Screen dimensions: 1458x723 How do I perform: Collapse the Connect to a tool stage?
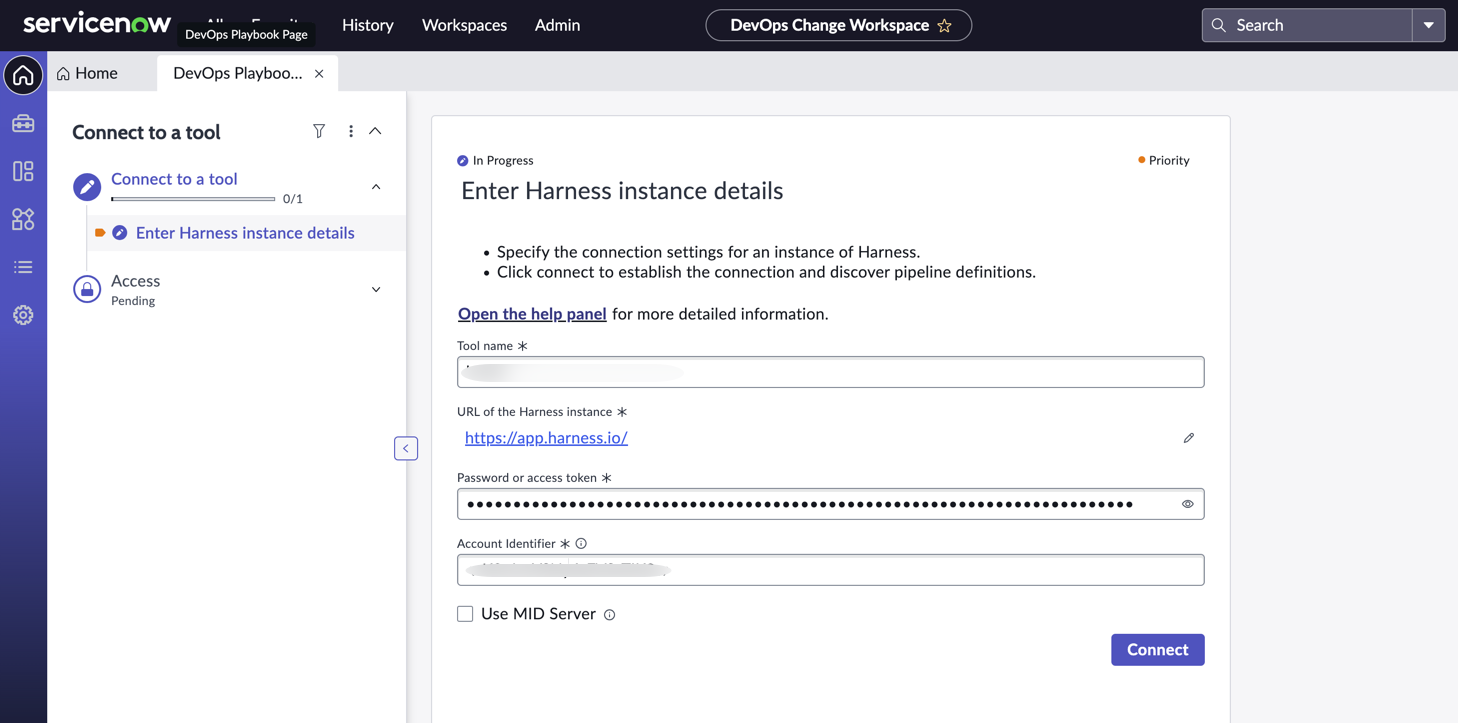tap(376, 187)
